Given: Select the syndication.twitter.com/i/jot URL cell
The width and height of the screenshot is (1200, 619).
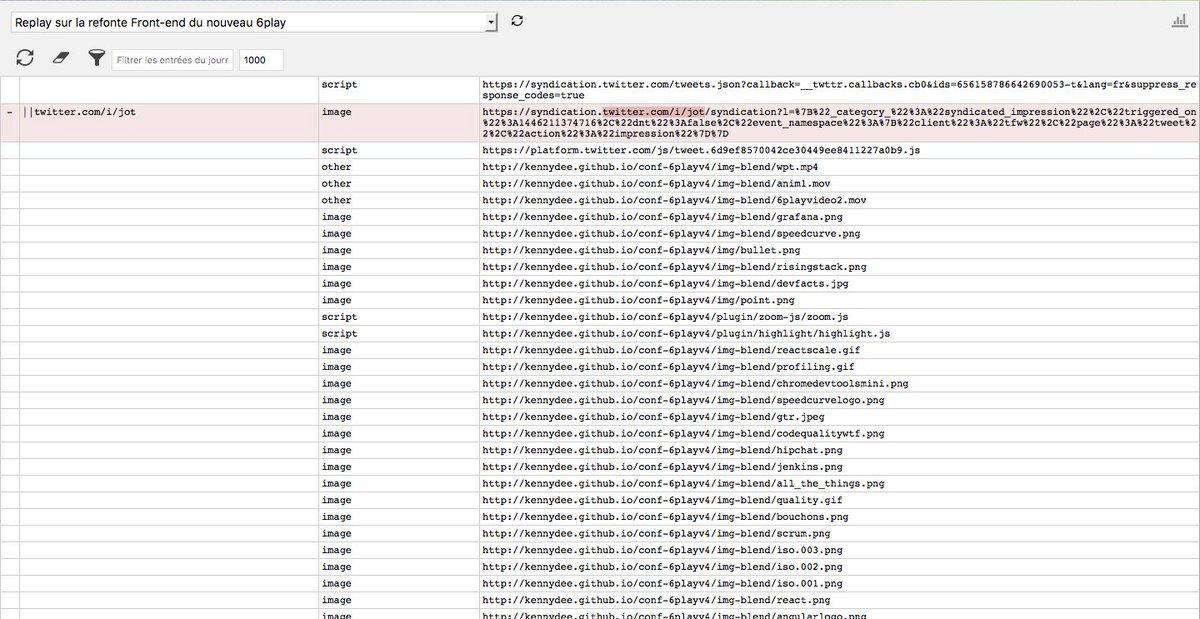Looking at the screenshot, I should coord(839,122).
